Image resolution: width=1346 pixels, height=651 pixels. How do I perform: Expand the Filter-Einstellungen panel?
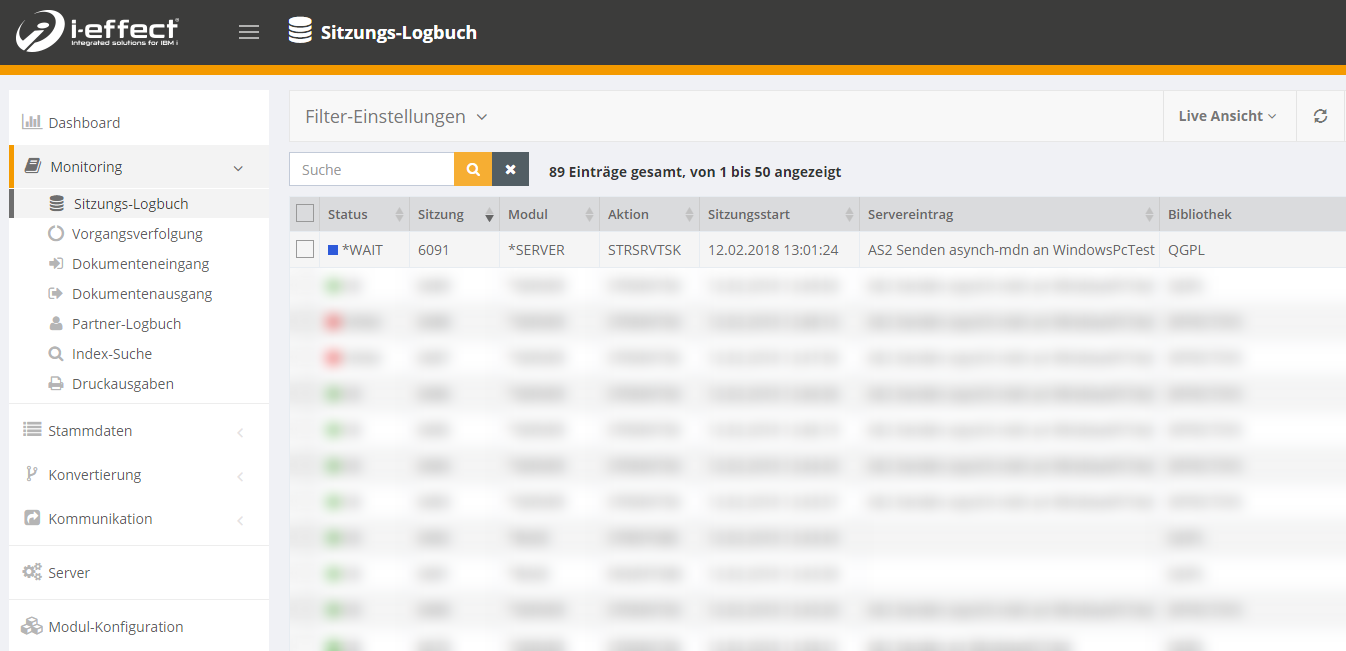pyautogui.click(x=396, y=117)
